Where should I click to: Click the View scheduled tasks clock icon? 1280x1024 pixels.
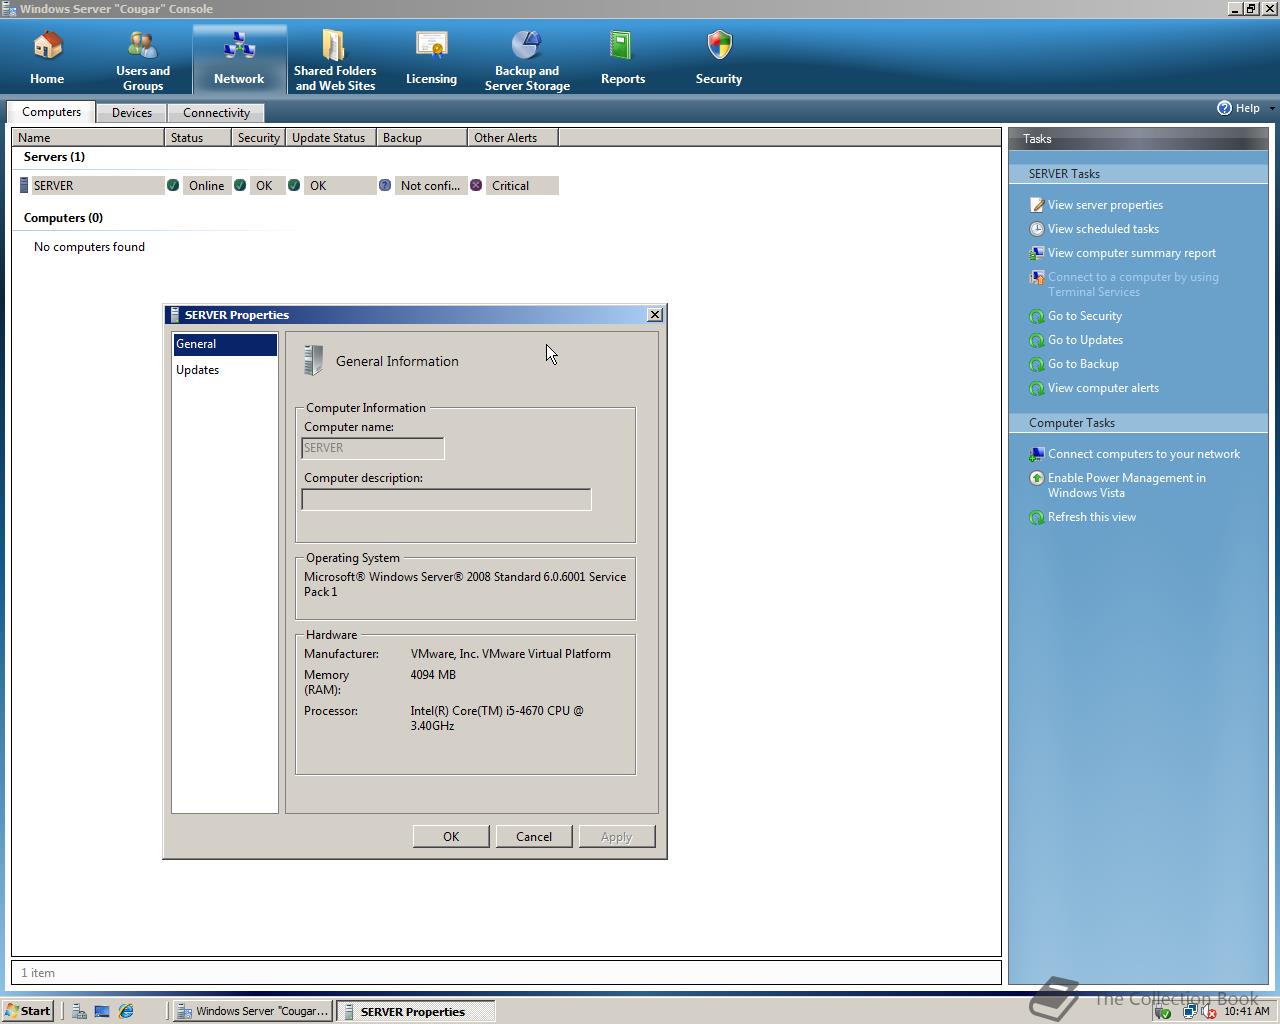point(1037,229)
